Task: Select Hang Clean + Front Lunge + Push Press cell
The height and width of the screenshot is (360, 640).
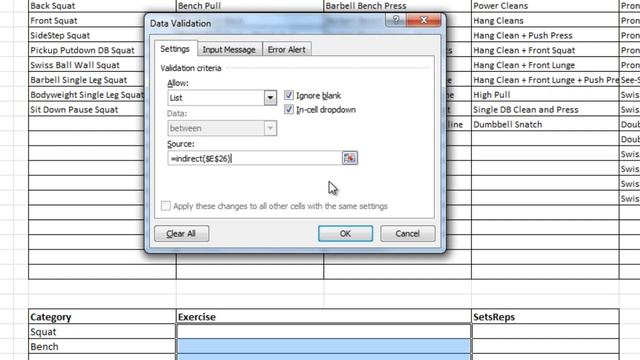Action: point(545,80)
